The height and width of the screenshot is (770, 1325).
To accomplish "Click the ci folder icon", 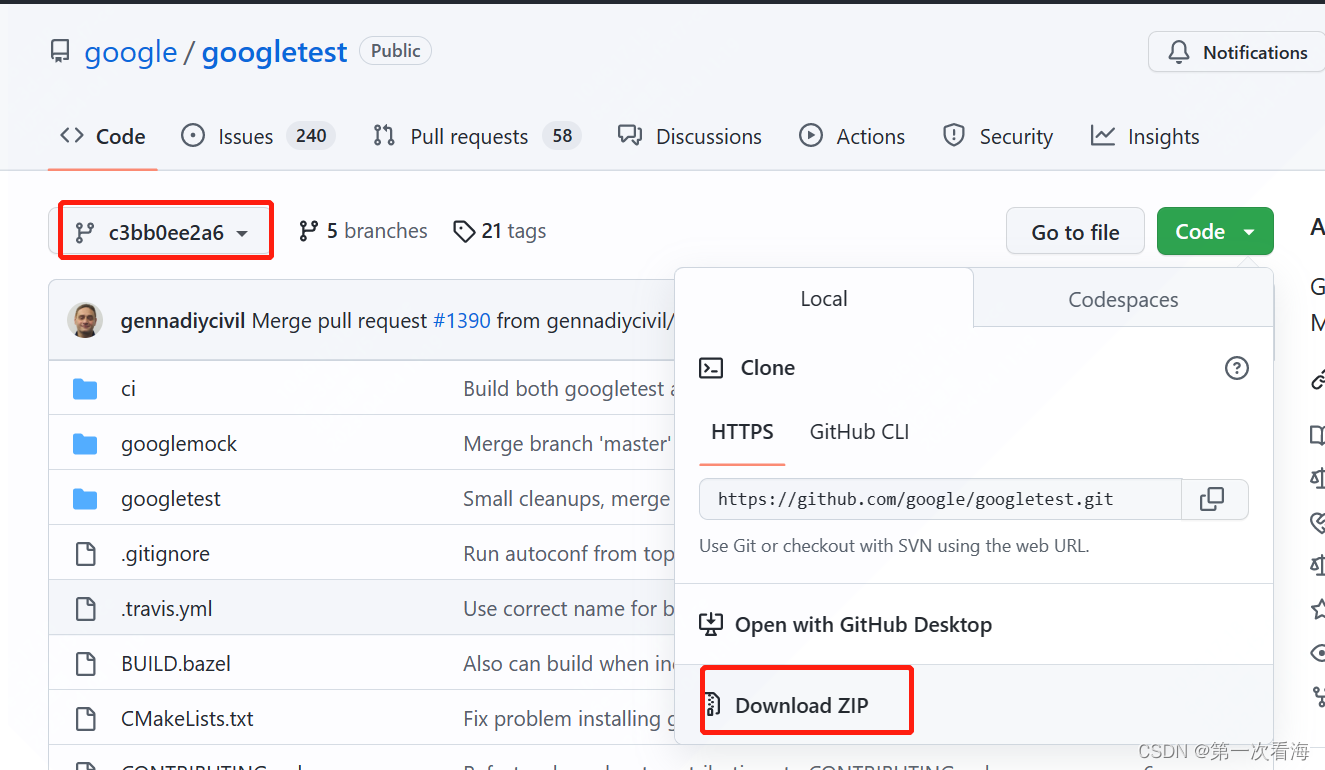I will coord(86,388).
